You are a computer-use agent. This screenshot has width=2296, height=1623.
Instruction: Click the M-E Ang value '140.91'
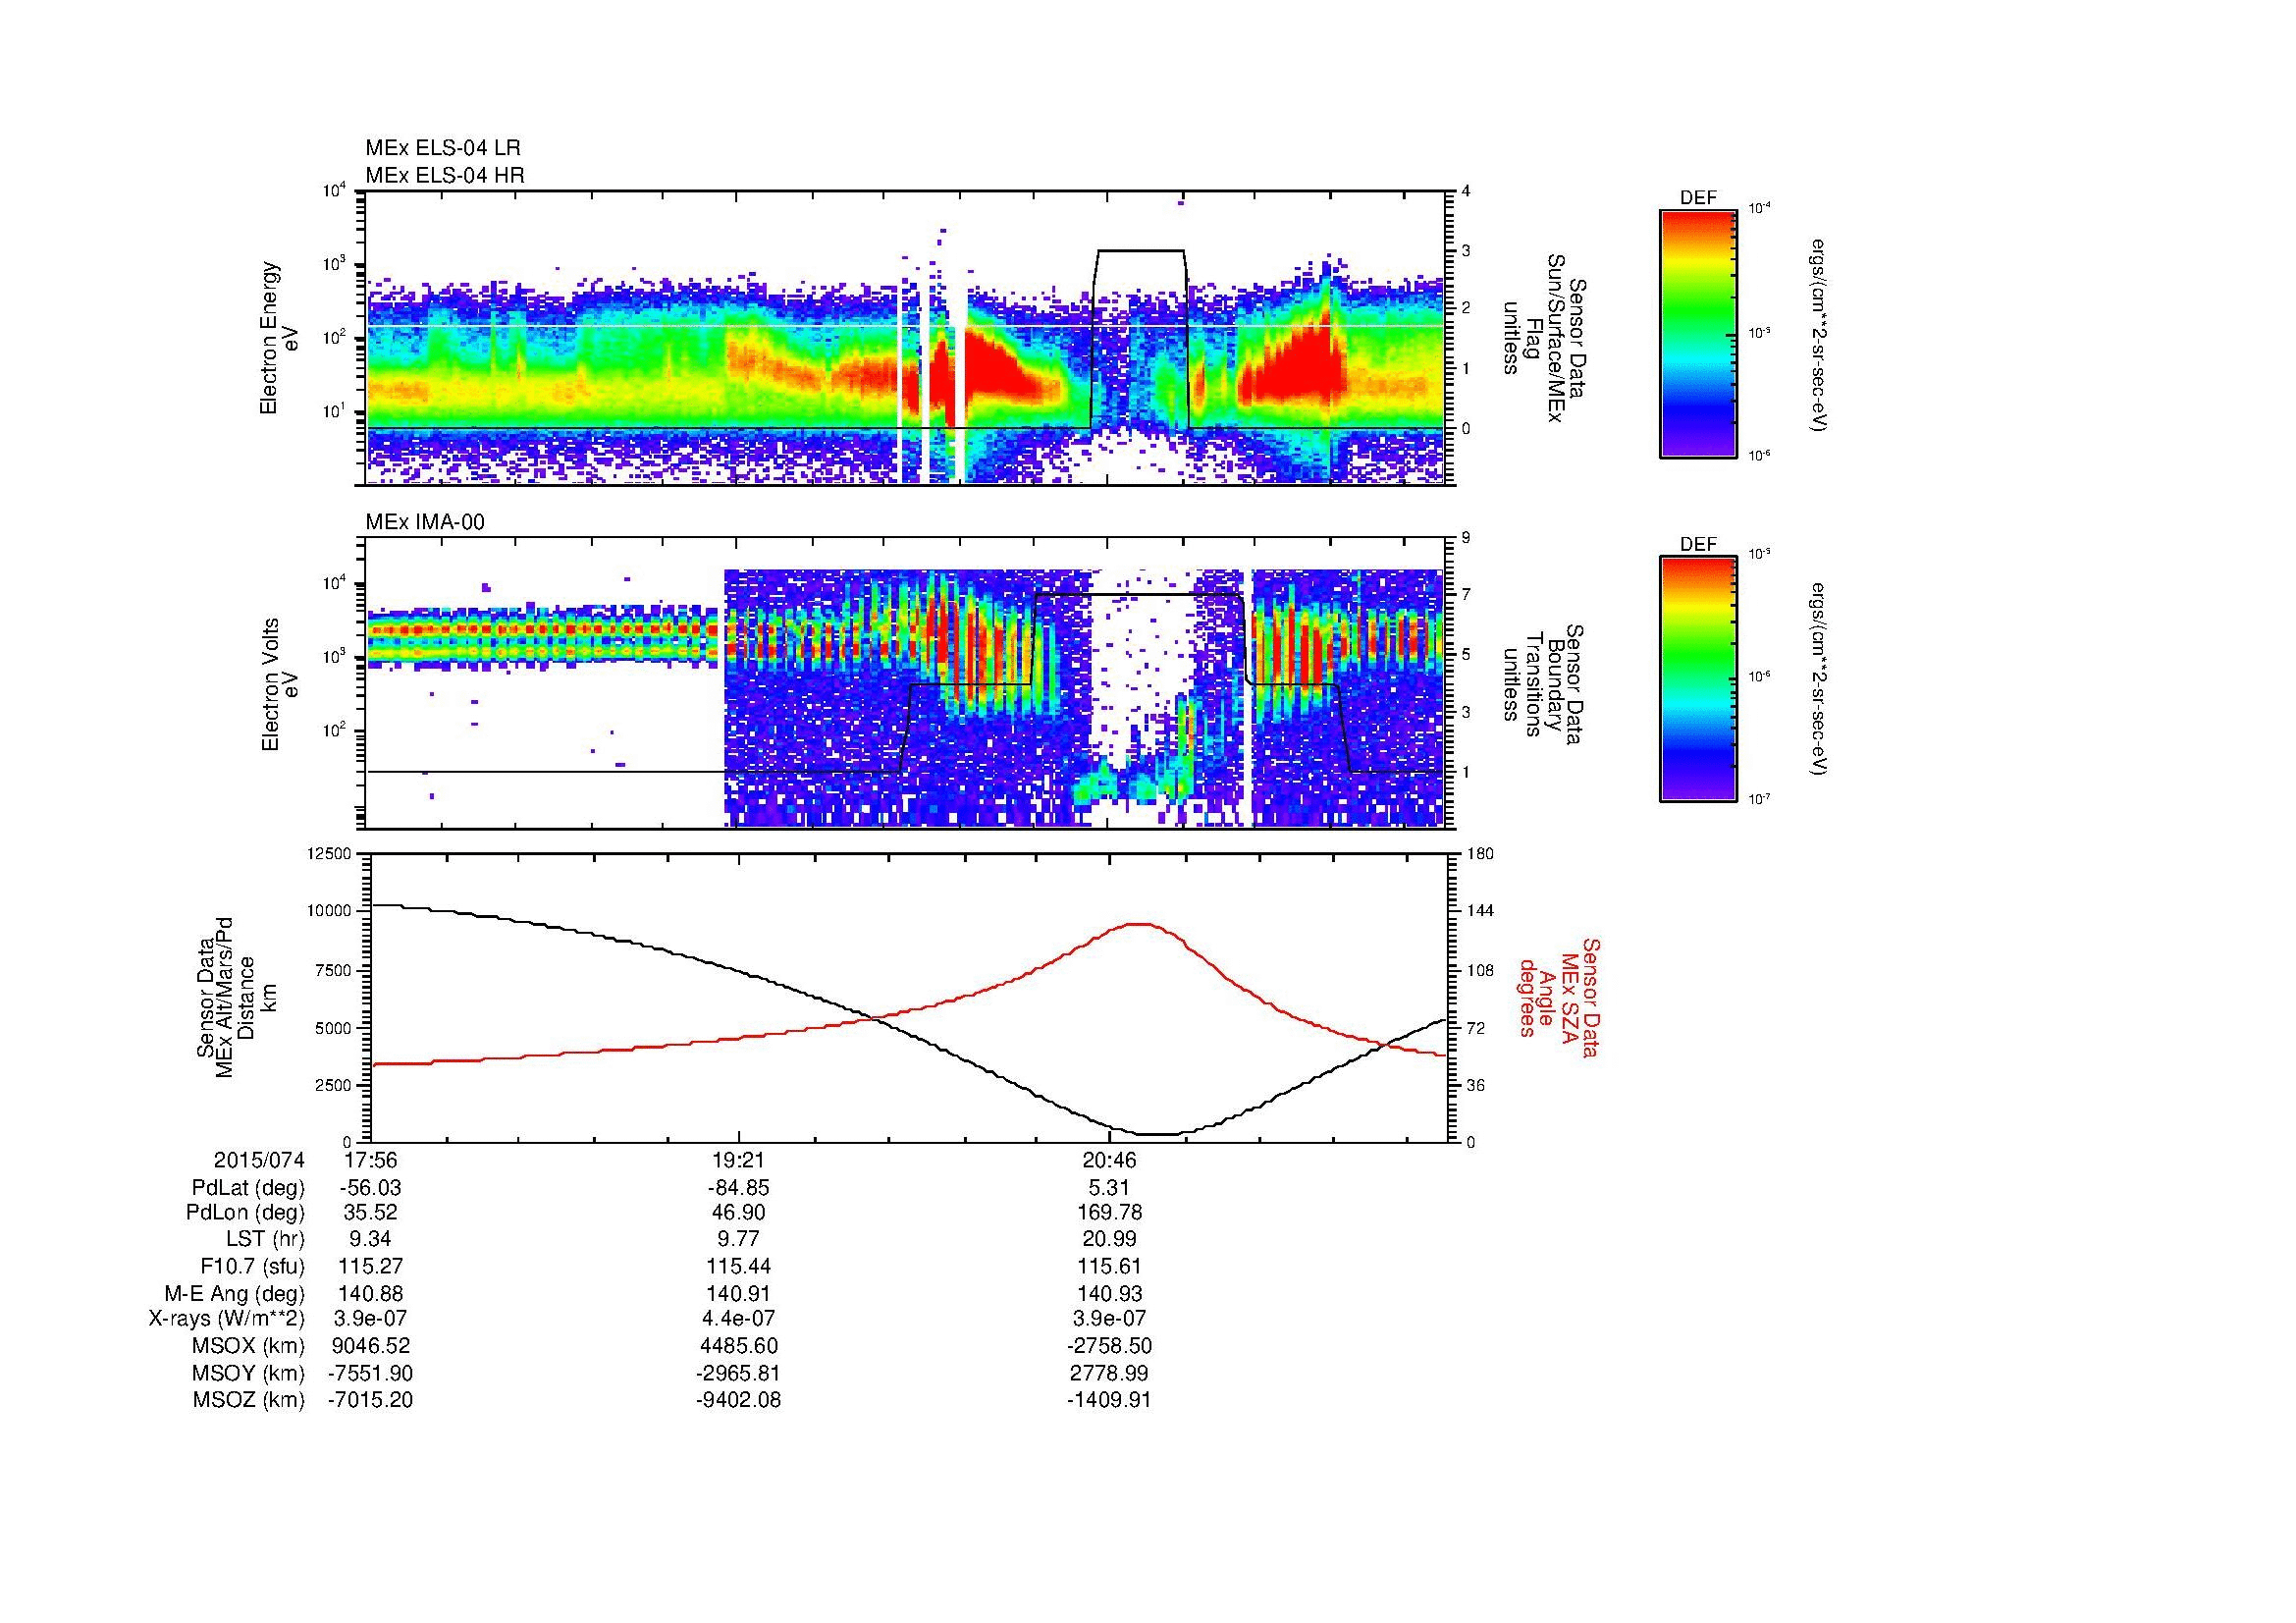click(739, 1293)
